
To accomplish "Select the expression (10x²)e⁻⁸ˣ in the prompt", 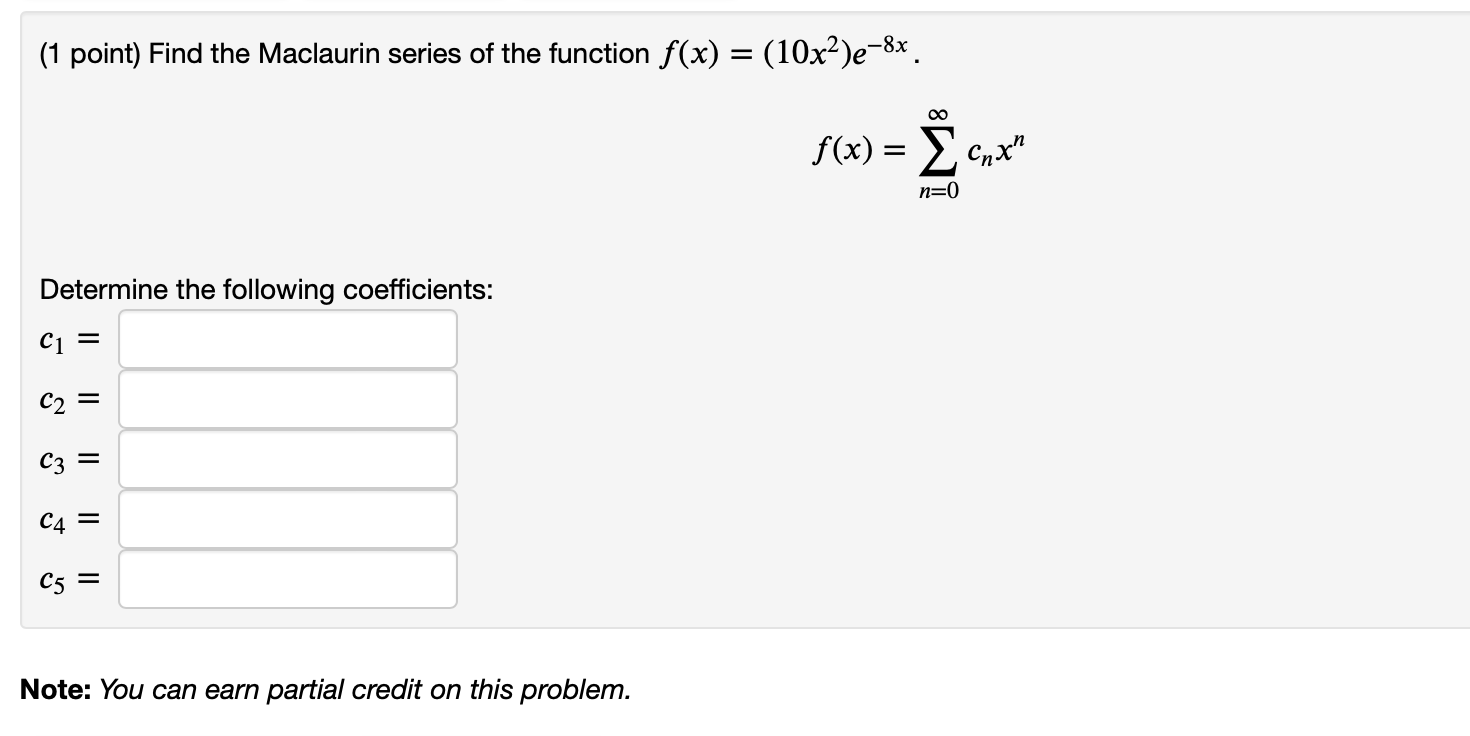I will 835,50.
